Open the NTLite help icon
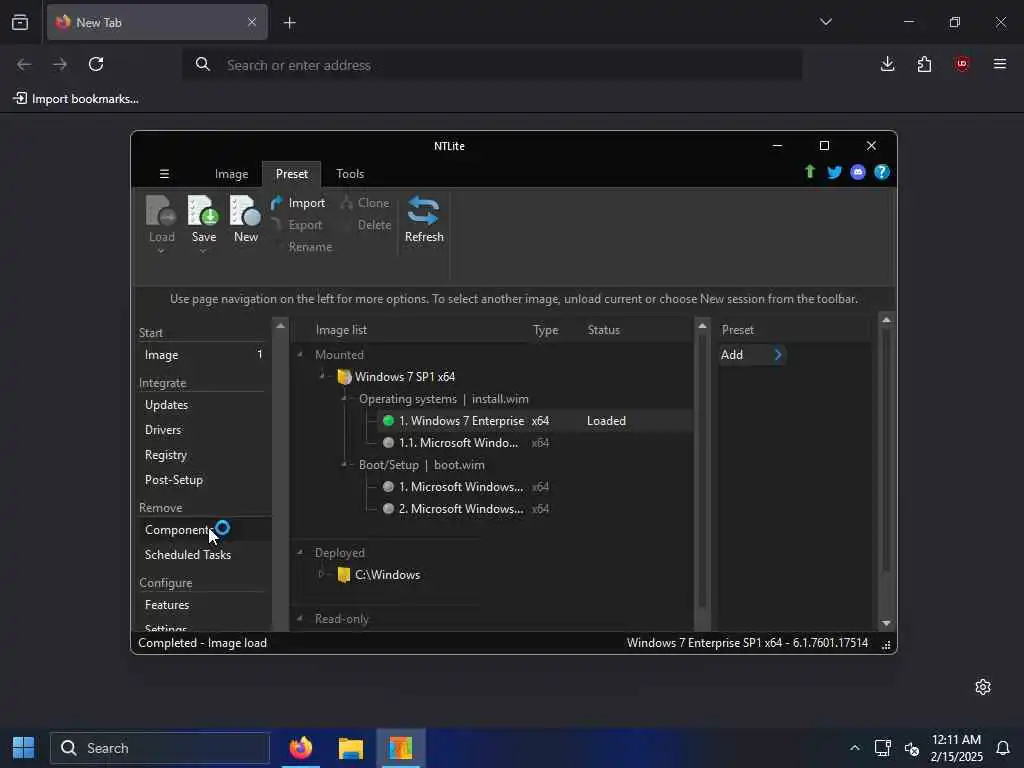The image size is (1024, 768). click(x=882, y=172)
